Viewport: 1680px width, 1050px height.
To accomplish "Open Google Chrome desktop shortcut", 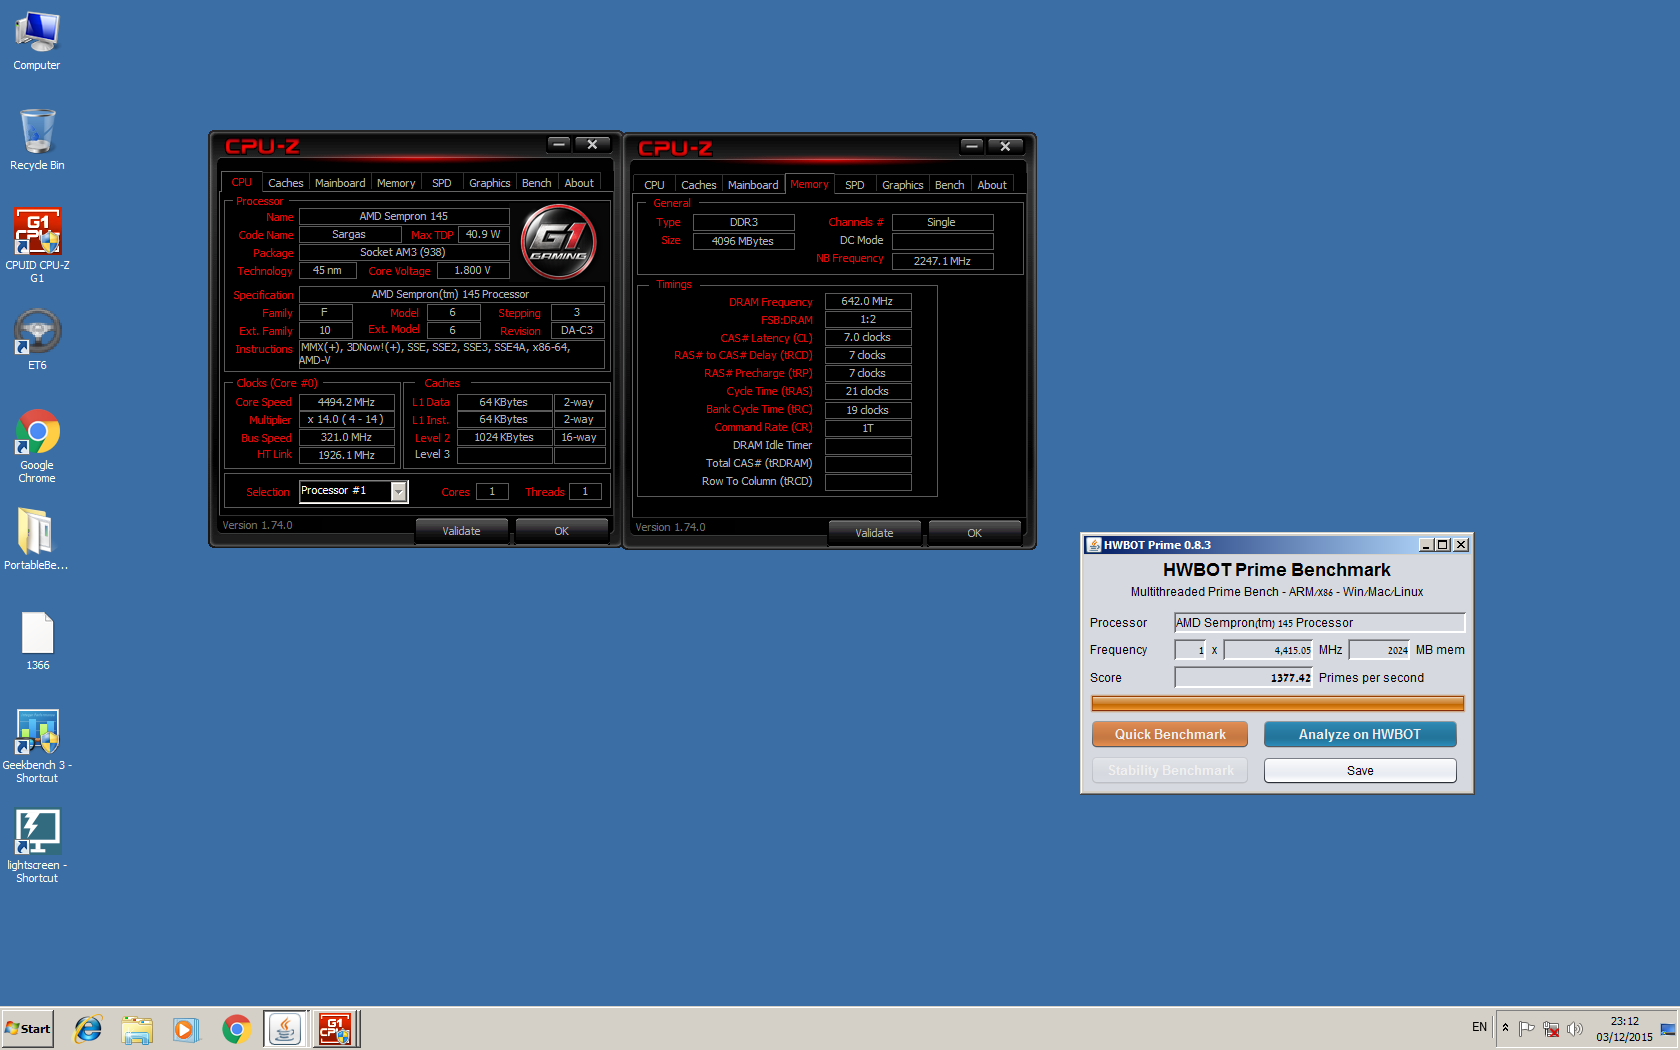I will click(x=37, y=446).
